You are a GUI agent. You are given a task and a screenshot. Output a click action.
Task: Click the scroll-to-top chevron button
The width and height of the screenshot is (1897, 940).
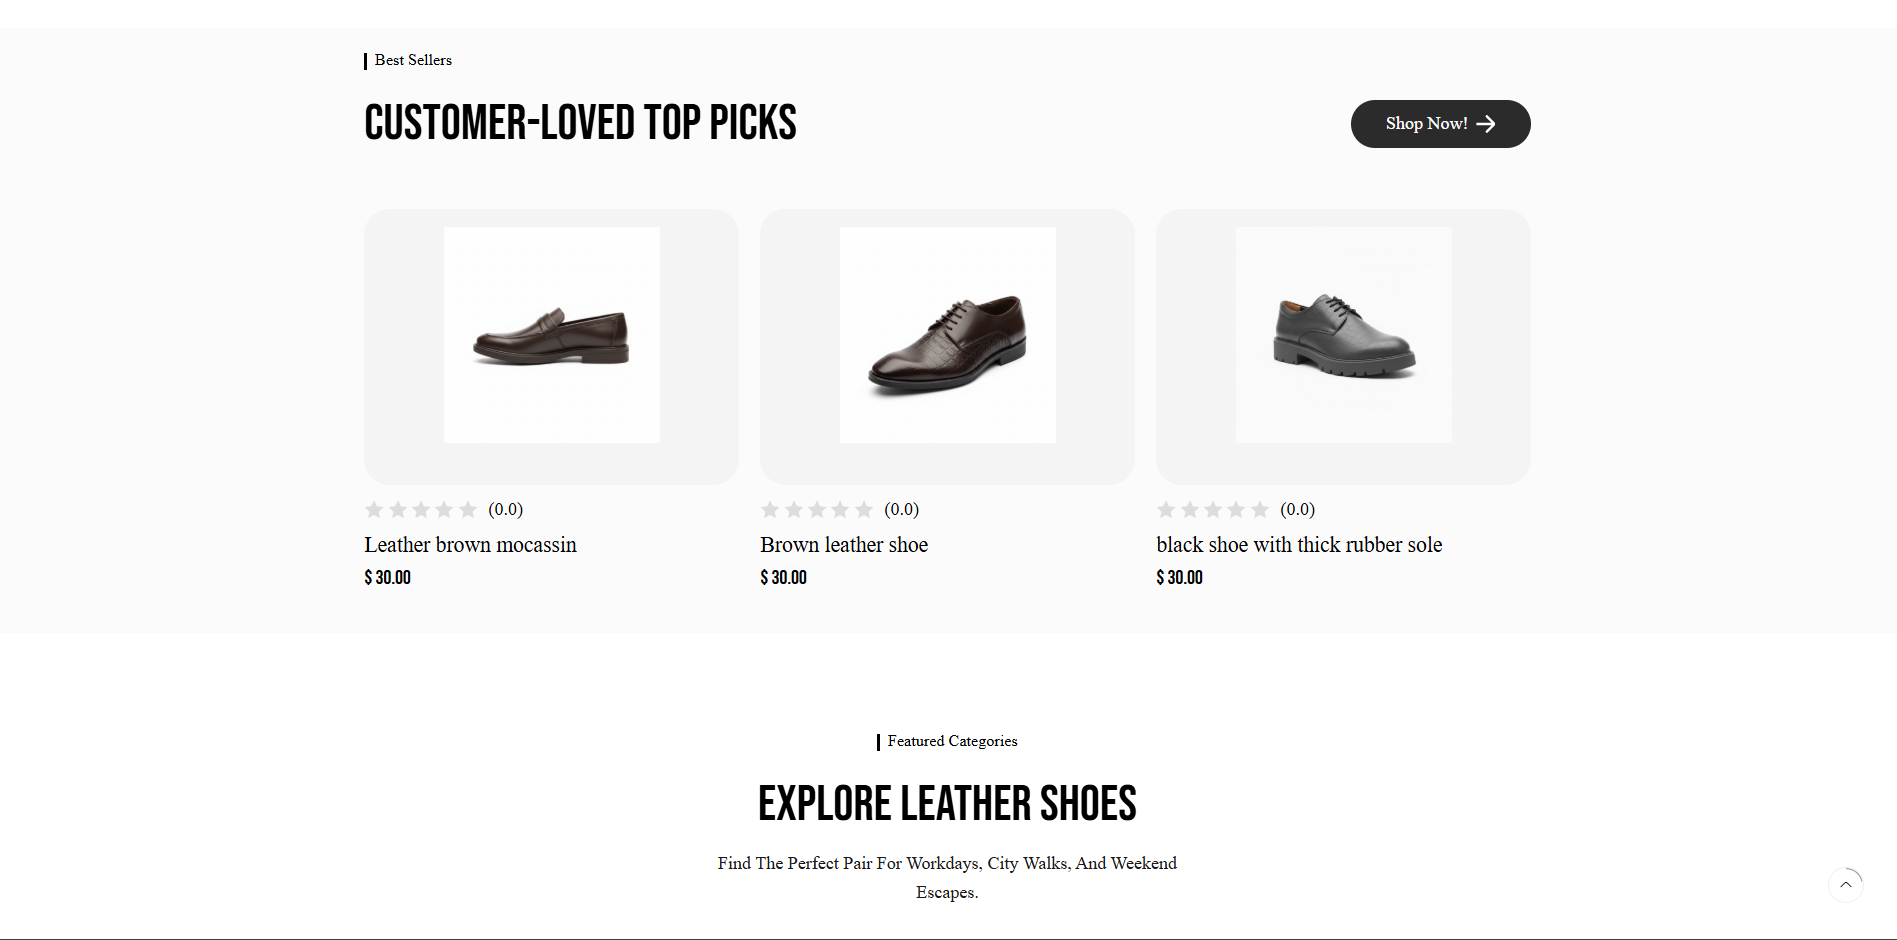1845,885
